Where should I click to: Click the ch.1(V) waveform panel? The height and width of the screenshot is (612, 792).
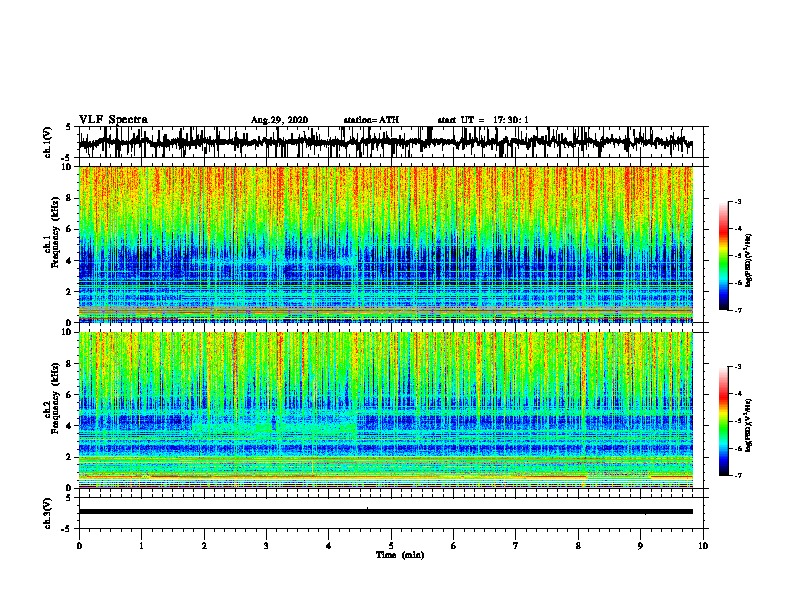(391, 142)
